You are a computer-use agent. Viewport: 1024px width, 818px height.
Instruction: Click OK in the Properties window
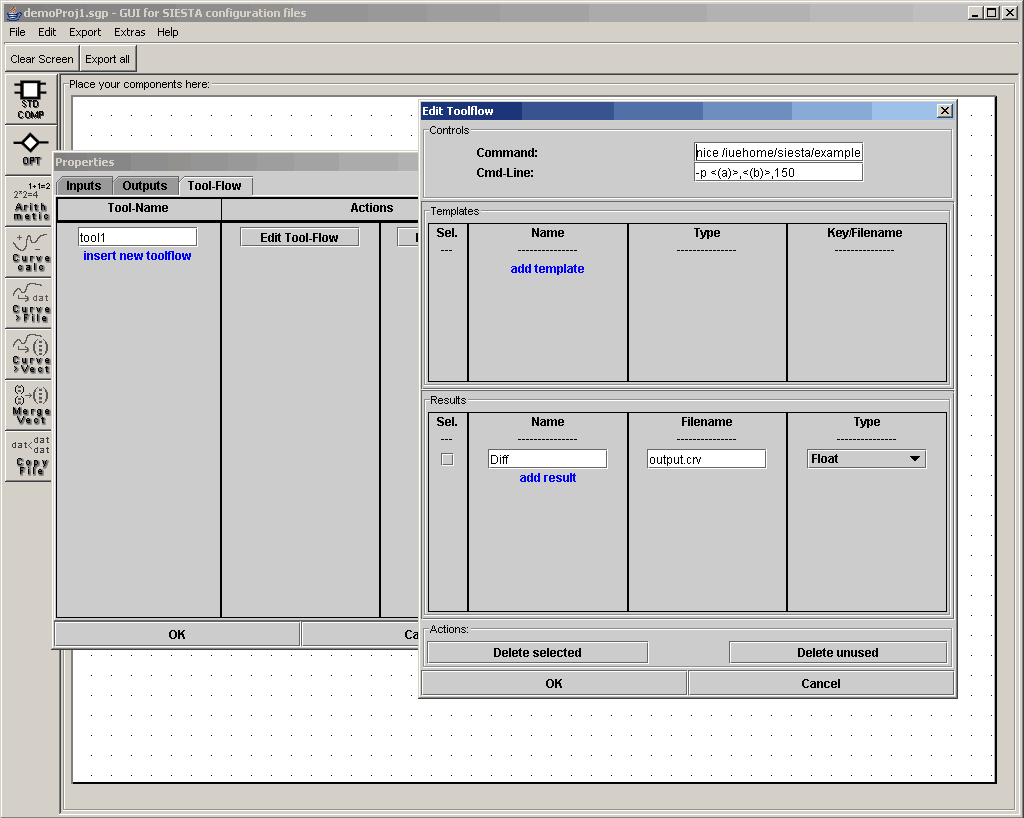177,635
